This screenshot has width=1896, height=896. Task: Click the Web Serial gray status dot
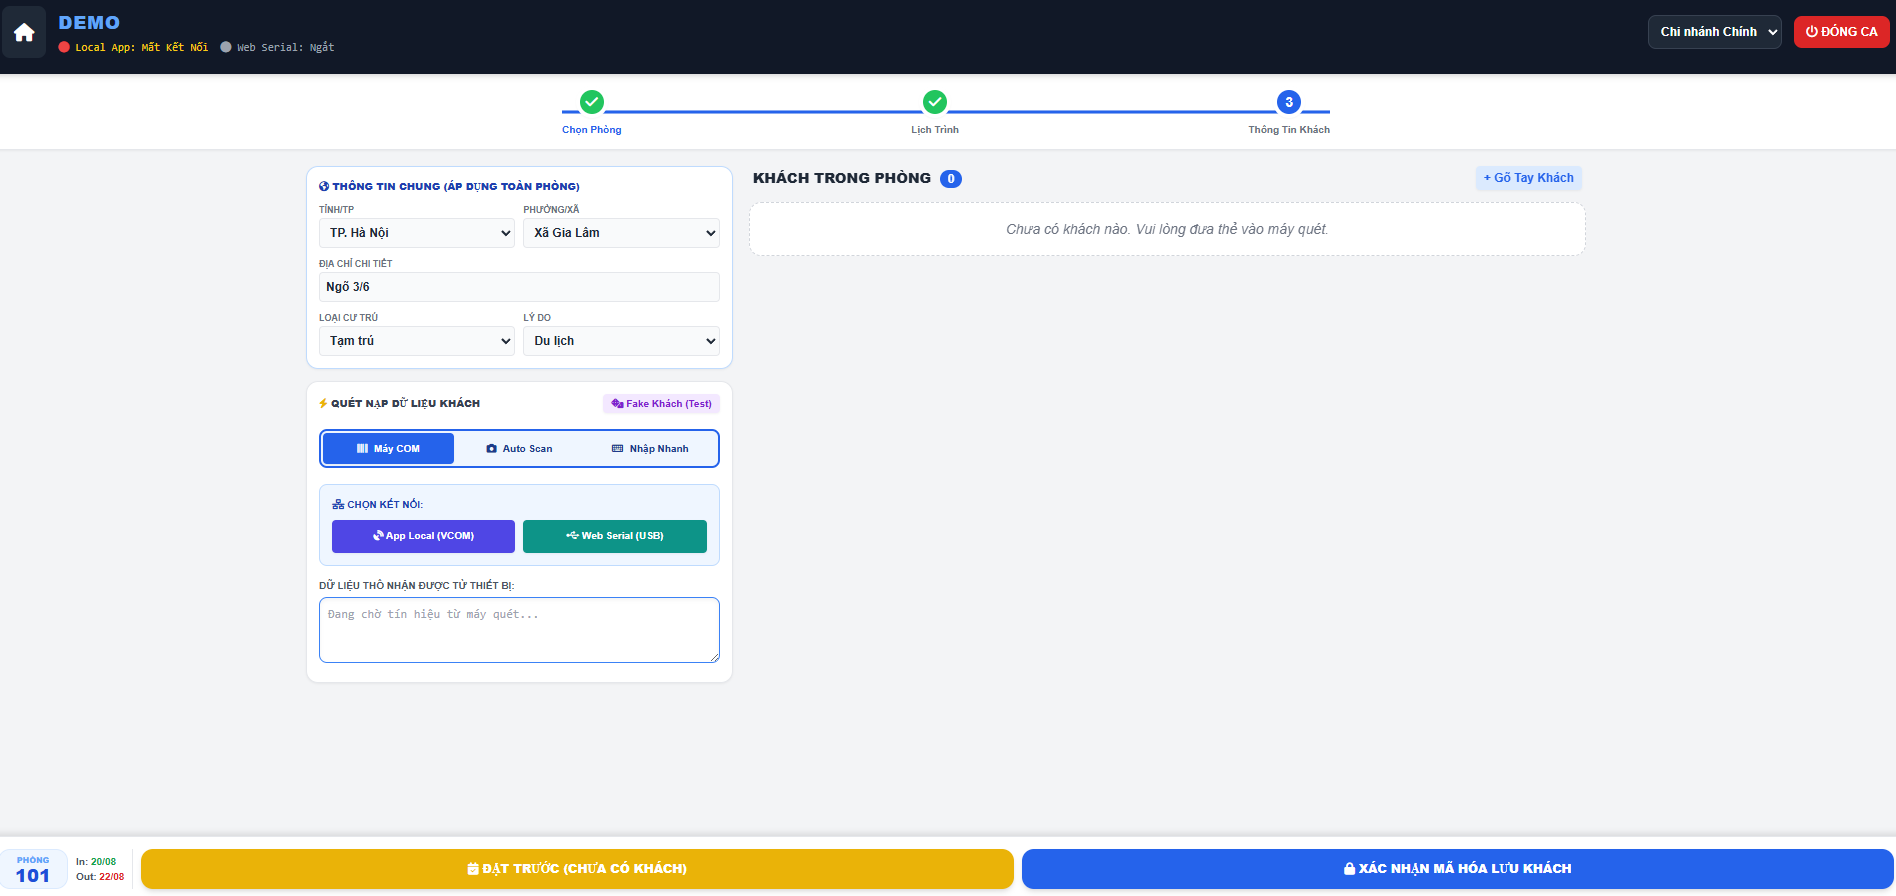[x=226, y=47]
